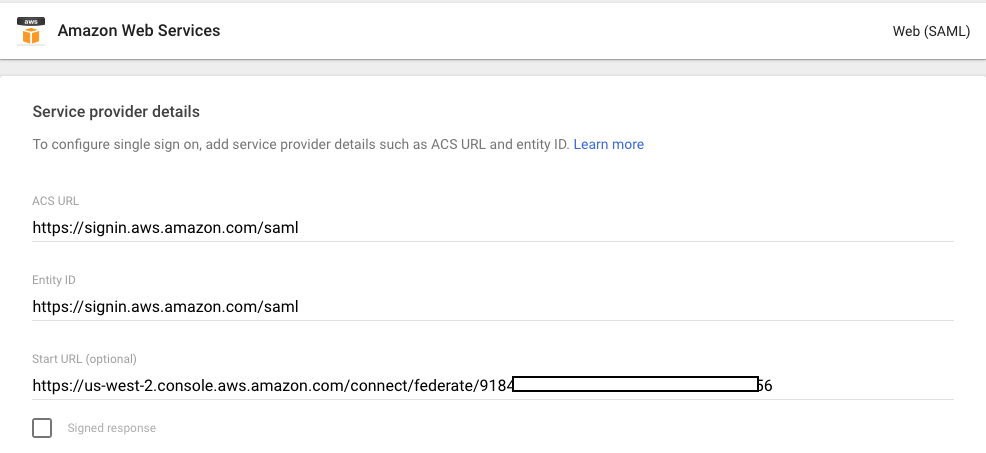Click the black 'aws' badge above cube
Screen dimensions: 986x453
[31, 21]
